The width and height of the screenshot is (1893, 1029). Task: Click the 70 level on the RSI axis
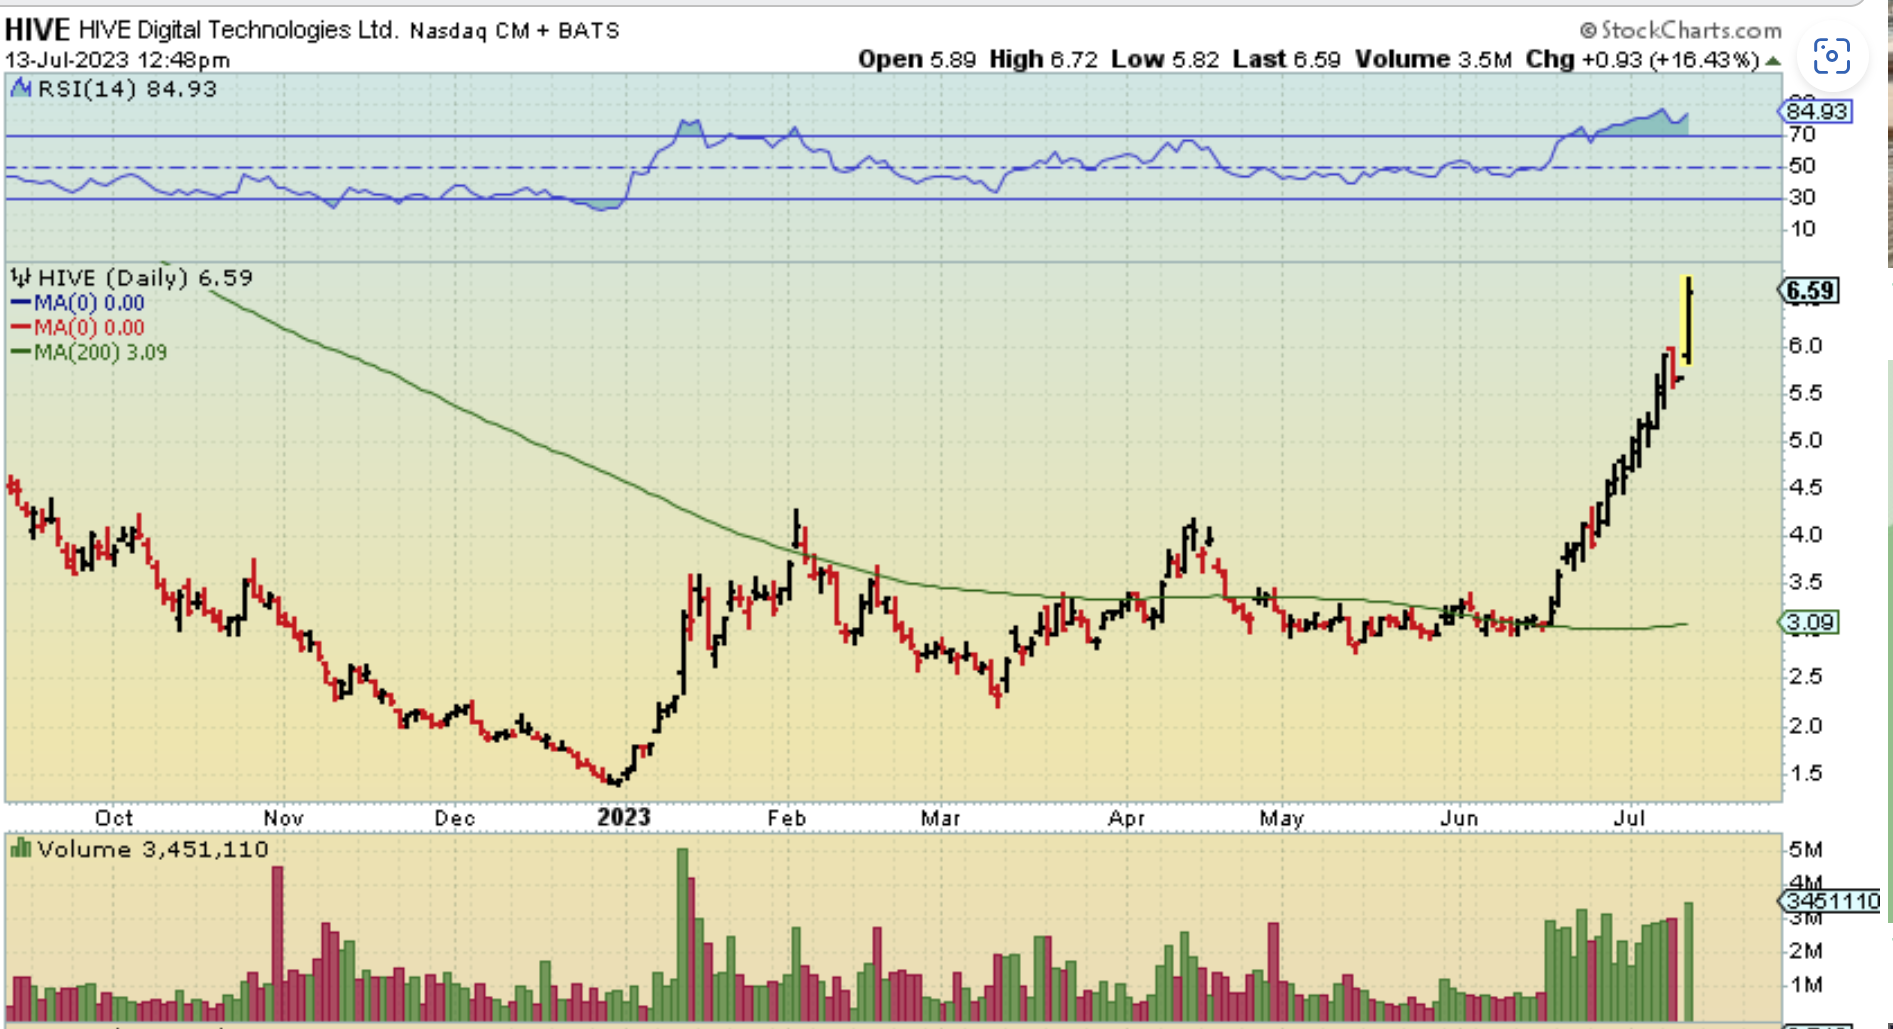click(x=1802, y=134)
